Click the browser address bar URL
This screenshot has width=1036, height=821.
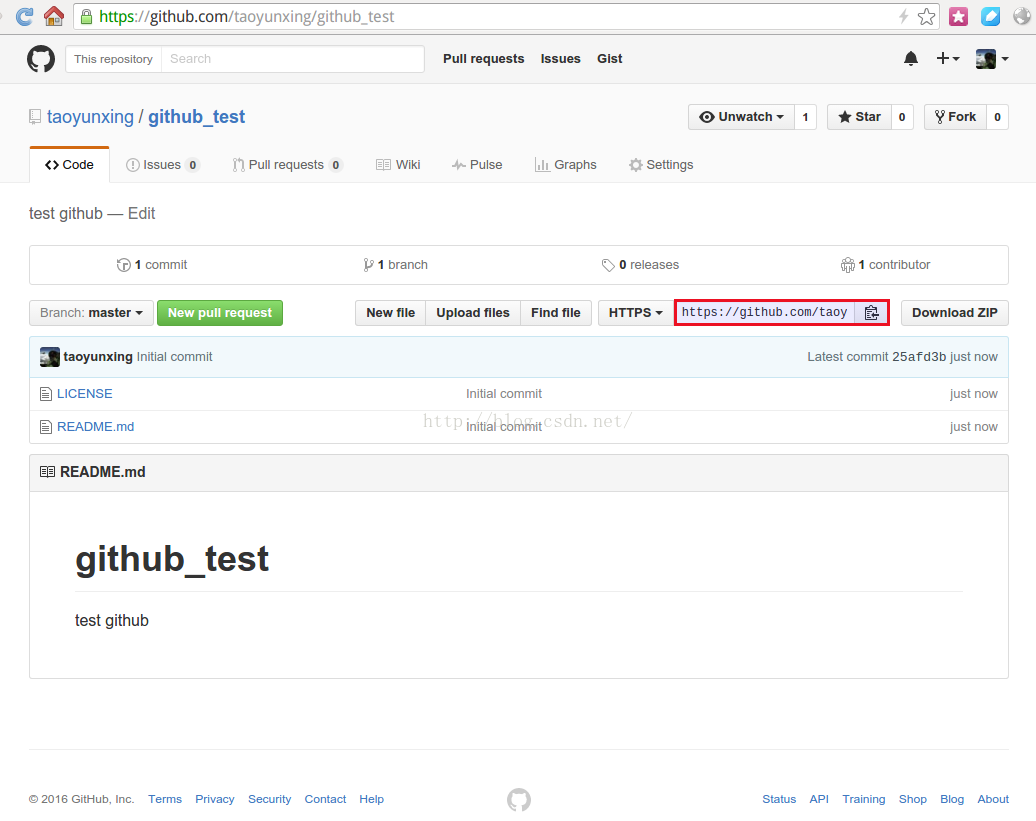246,17
